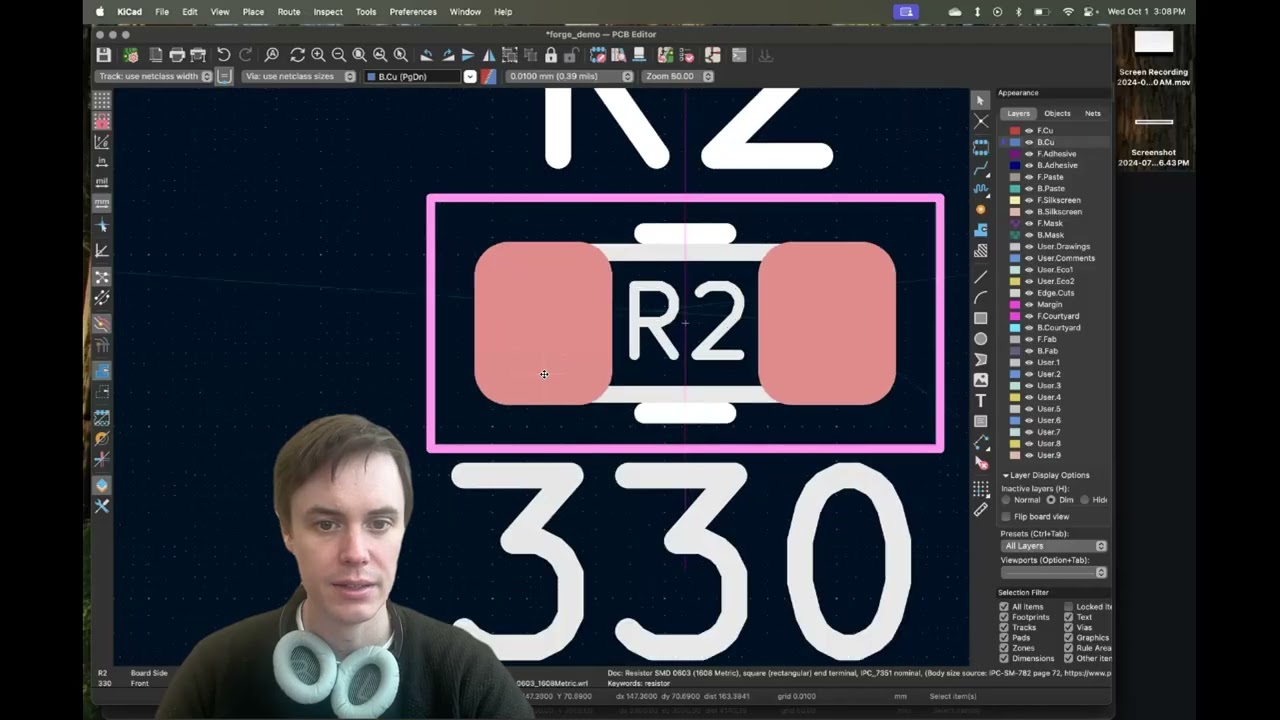The image size is (1280, 720).
Task: Select the Draw arc tool
Action: (981, 297)
